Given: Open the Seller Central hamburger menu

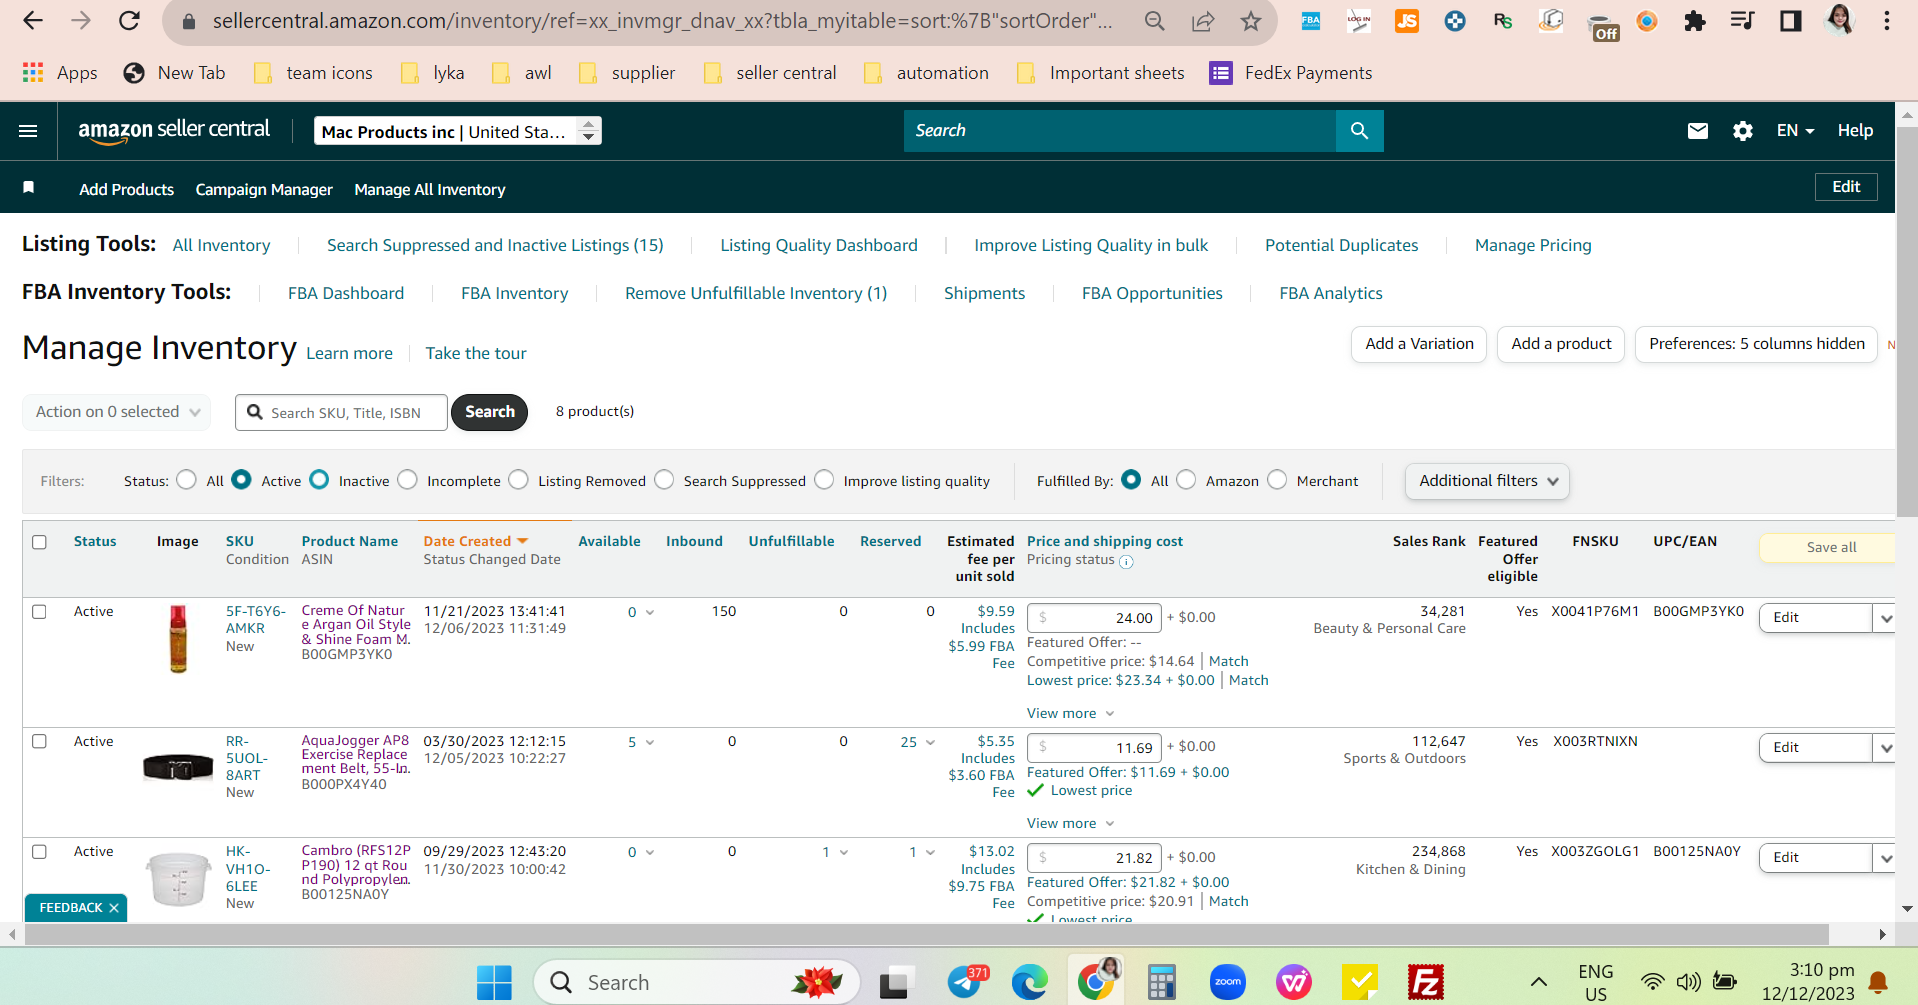Looking at the screenshot, I should (x=28, y=131).
